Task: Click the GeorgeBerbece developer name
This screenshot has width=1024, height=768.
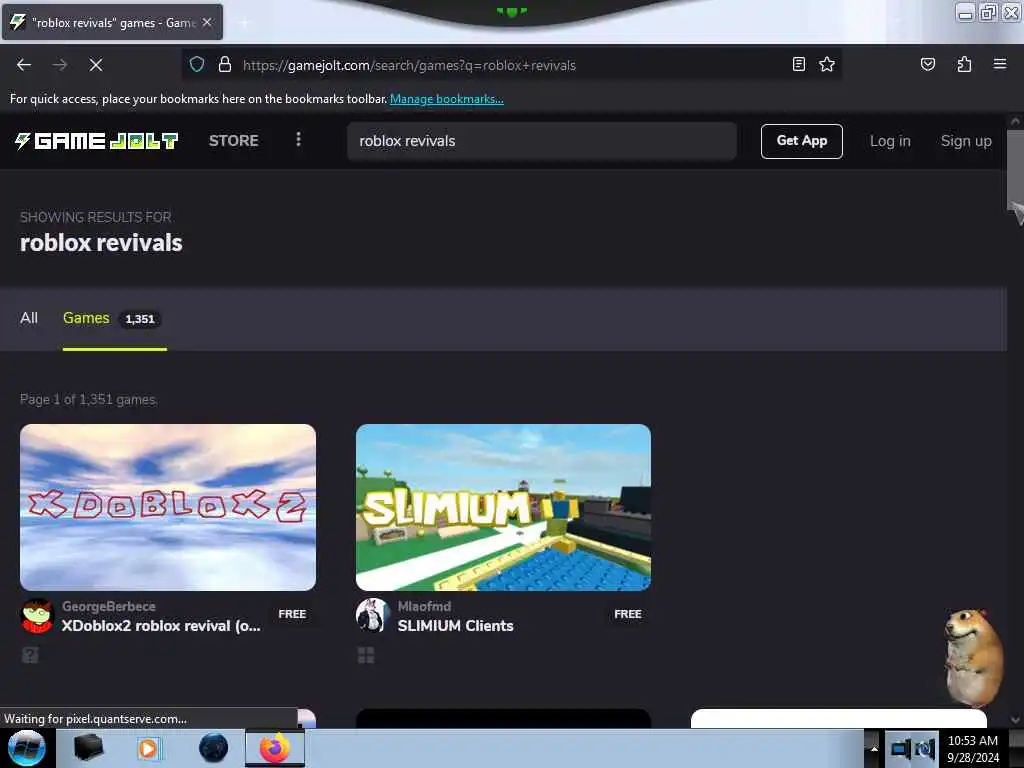Action: tap(108, 606)
